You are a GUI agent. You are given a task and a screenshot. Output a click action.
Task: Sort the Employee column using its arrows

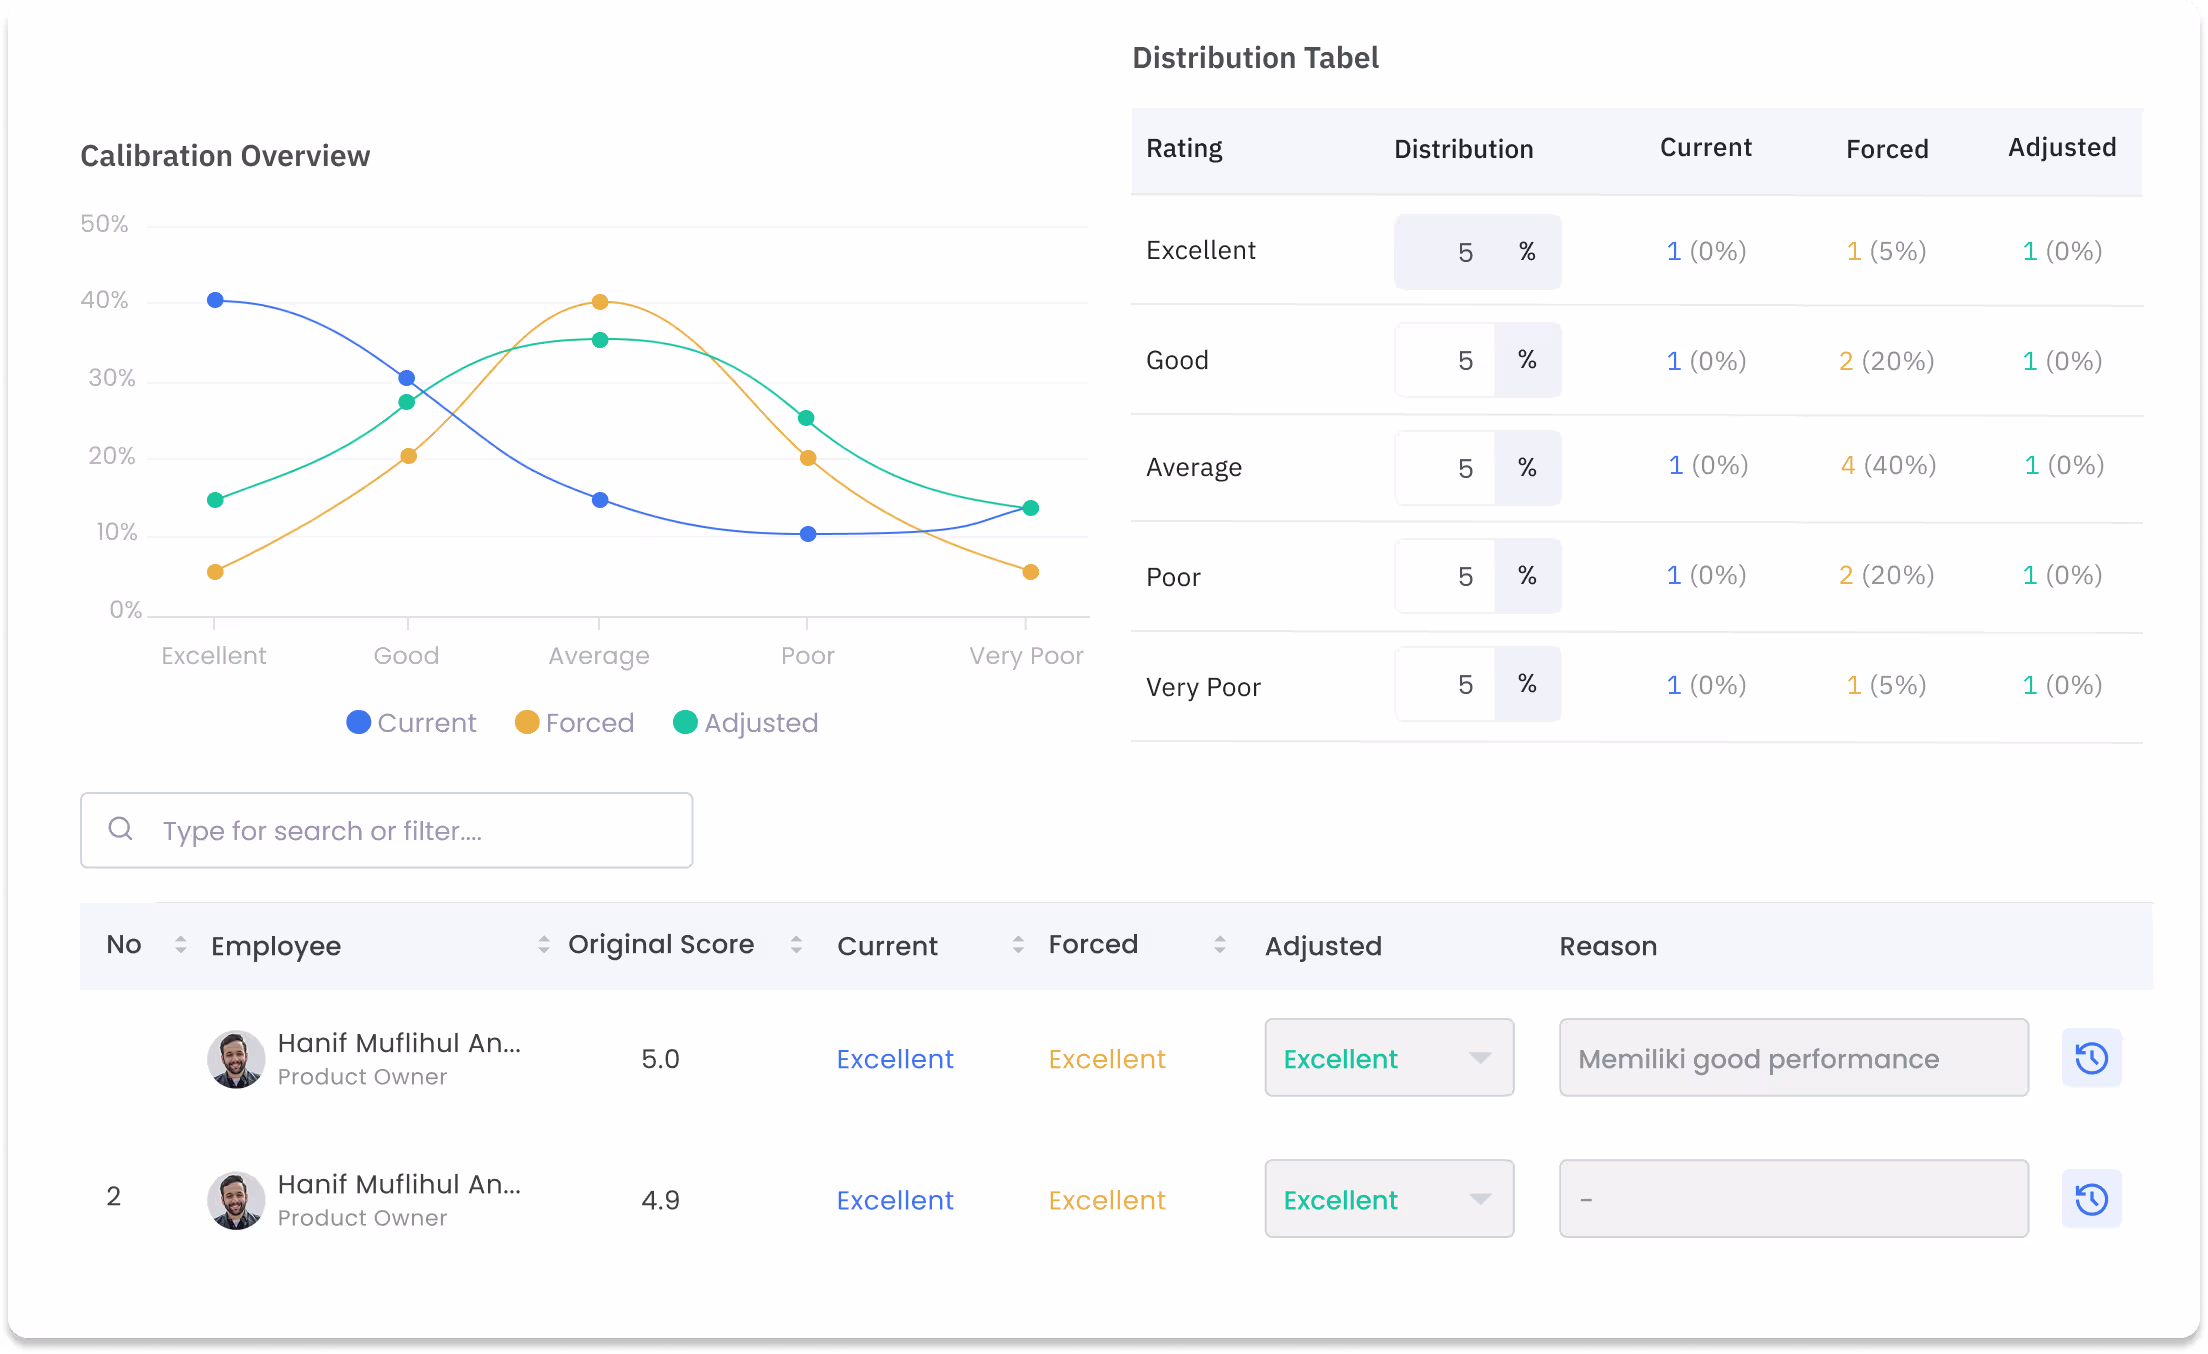pos(544,945)
